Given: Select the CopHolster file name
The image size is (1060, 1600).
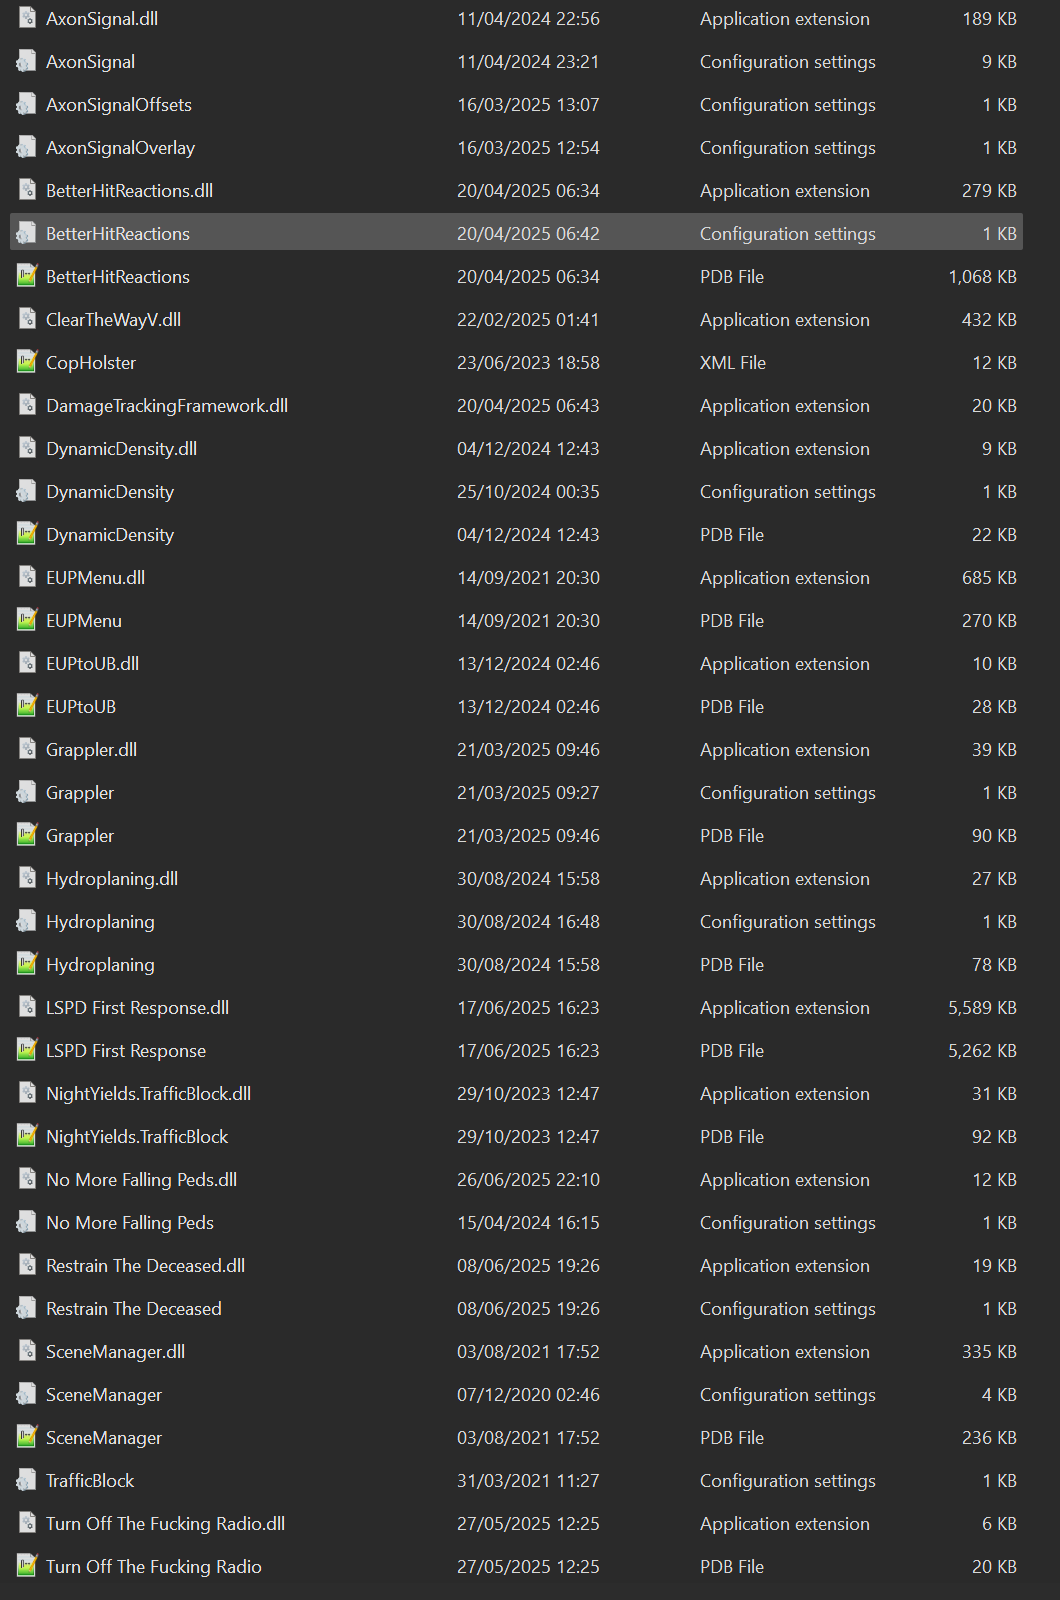Looking at the screenshot, I should (x=91, y=363).
